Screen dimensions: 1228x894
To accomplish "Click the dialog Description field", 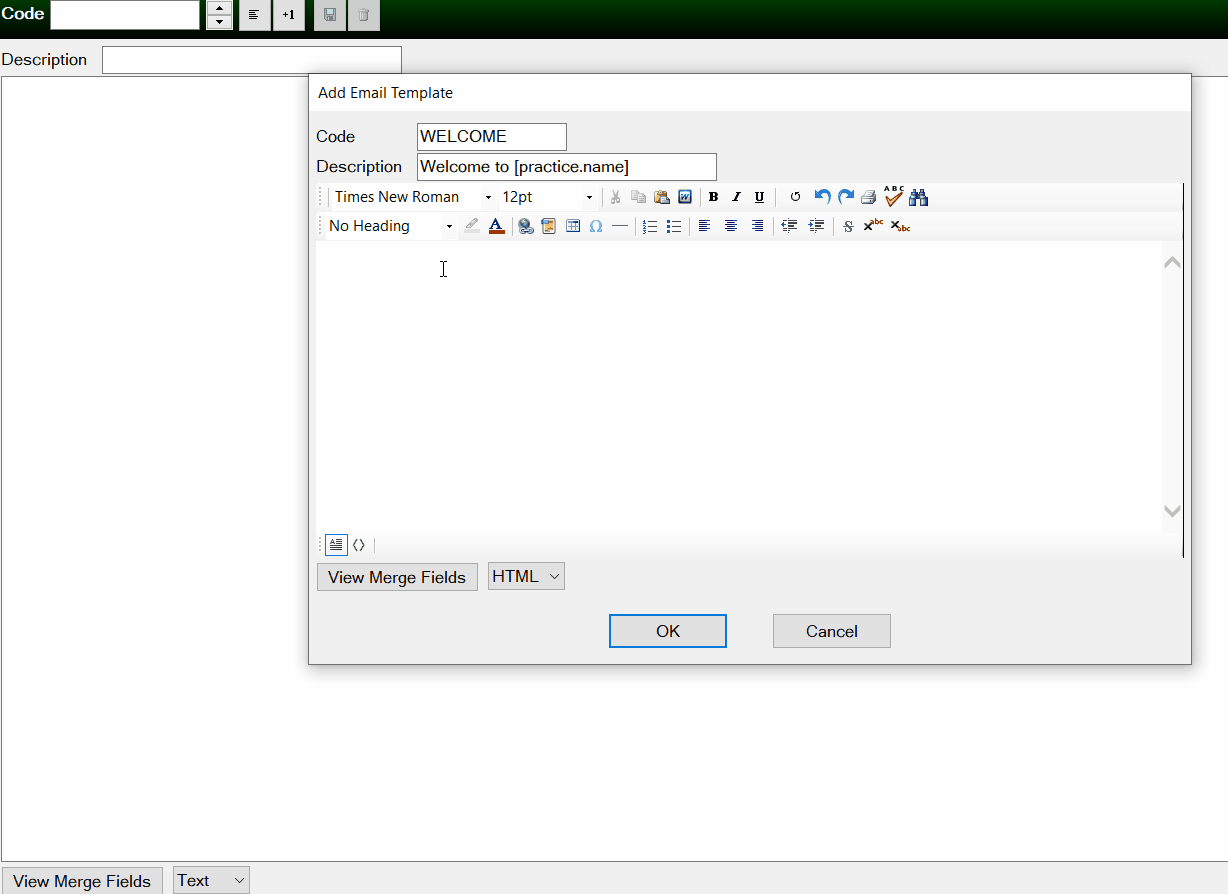I will pyautogui.click(x=567, y=167).
